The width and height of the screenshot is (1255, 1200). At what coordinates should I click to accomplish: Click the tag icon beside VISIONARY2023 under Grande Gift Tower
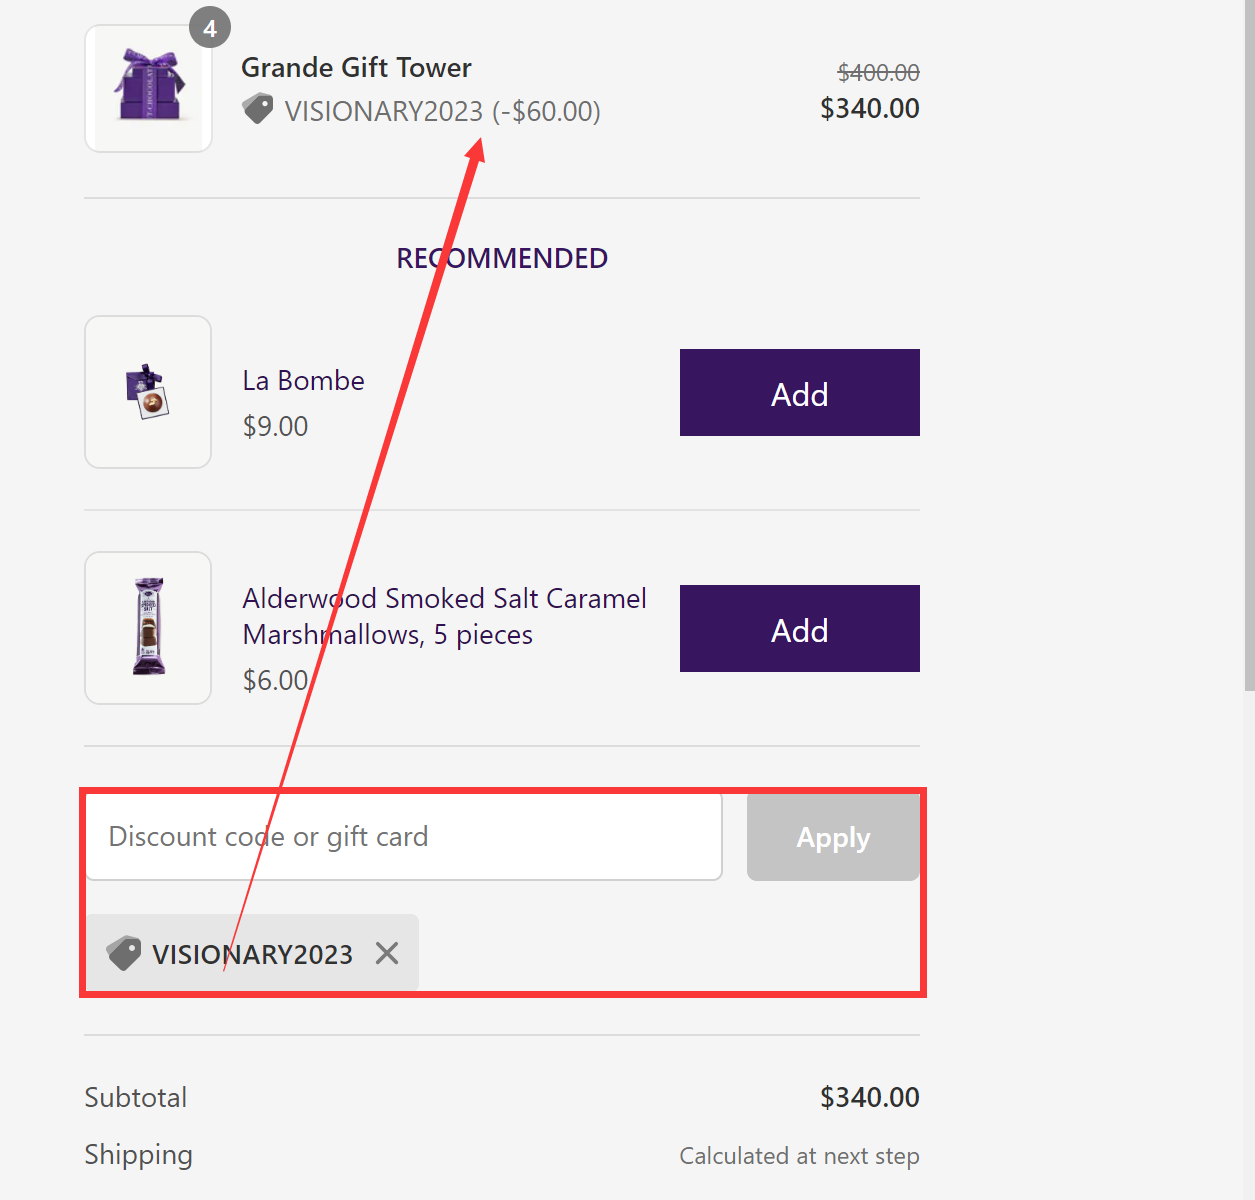point(258,108)
